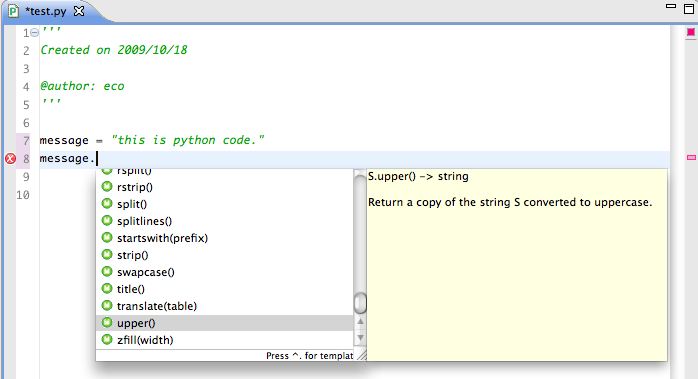Choose startswith(prefix) completion proposal
This screenshot has height=379, width=698.
(x=224, y=238)
